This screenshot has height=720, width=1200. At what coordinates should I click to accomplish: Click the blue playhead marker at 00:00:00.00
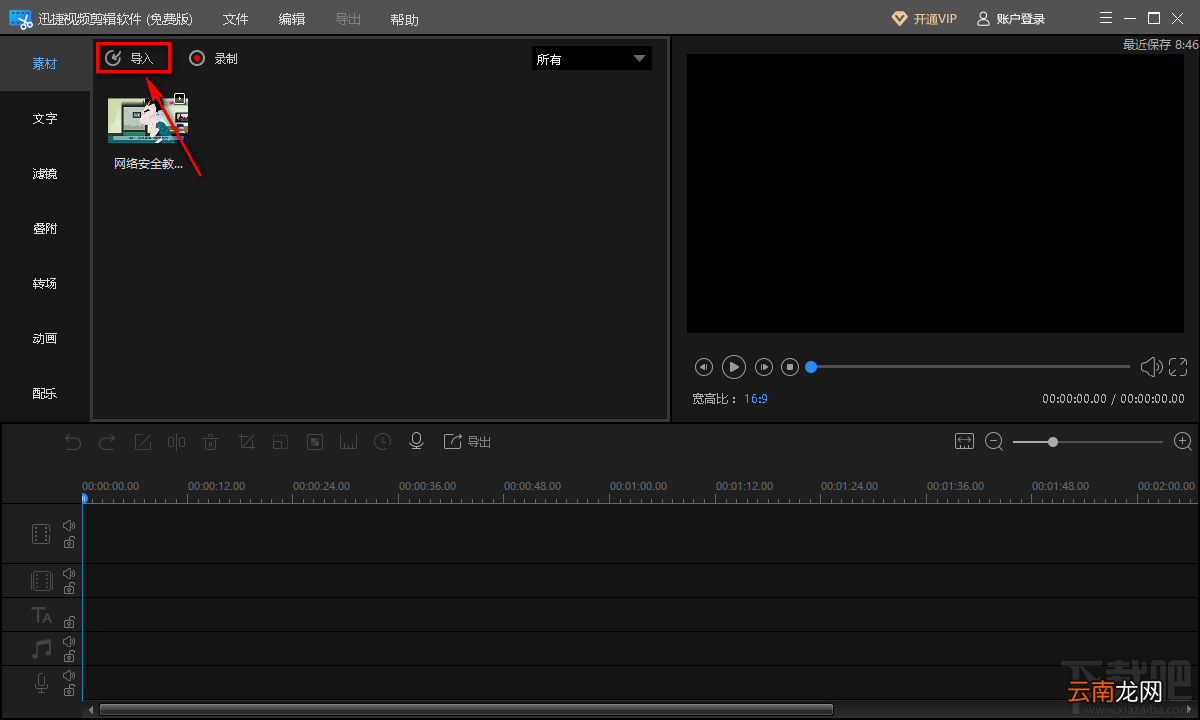click(84, 497)
